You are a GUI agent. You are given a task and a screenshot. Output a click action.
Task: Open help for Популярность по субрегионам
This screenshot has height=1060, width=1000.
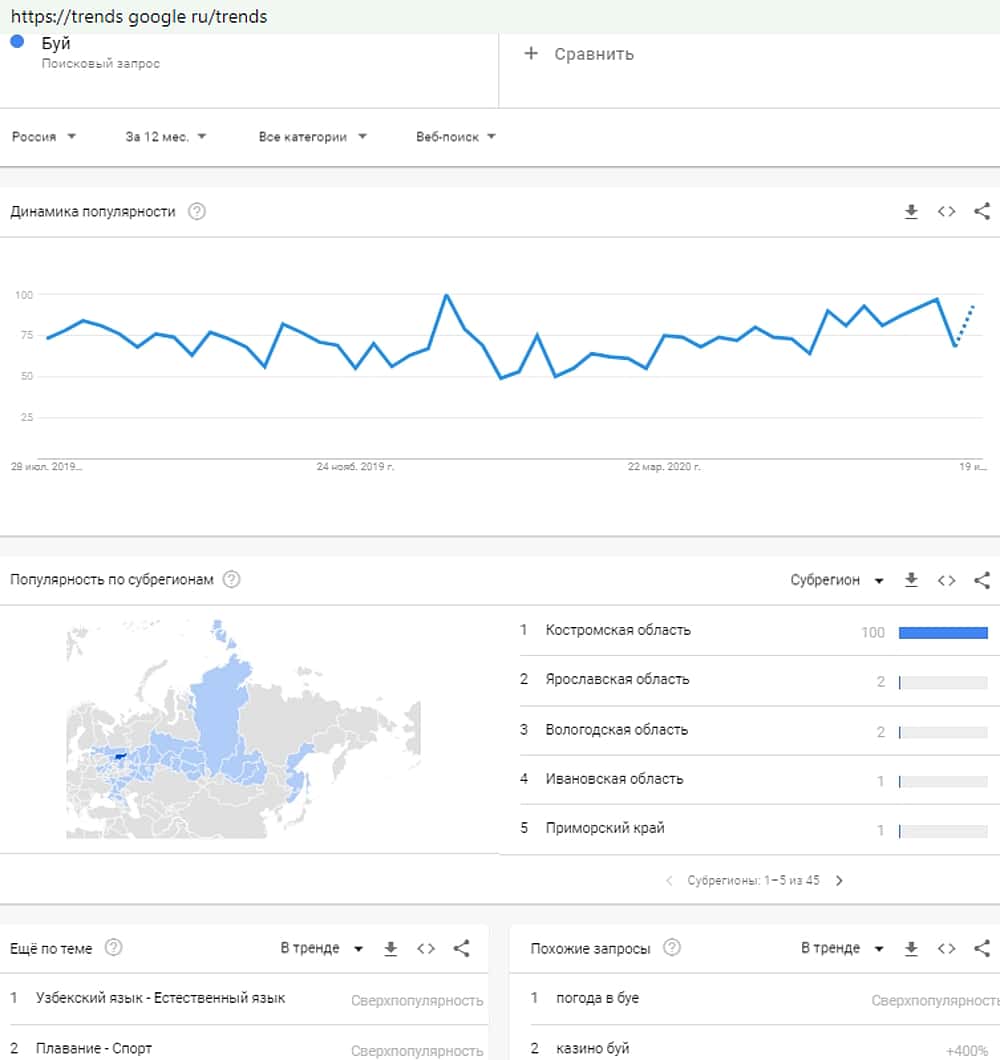(x=231, y=579)
